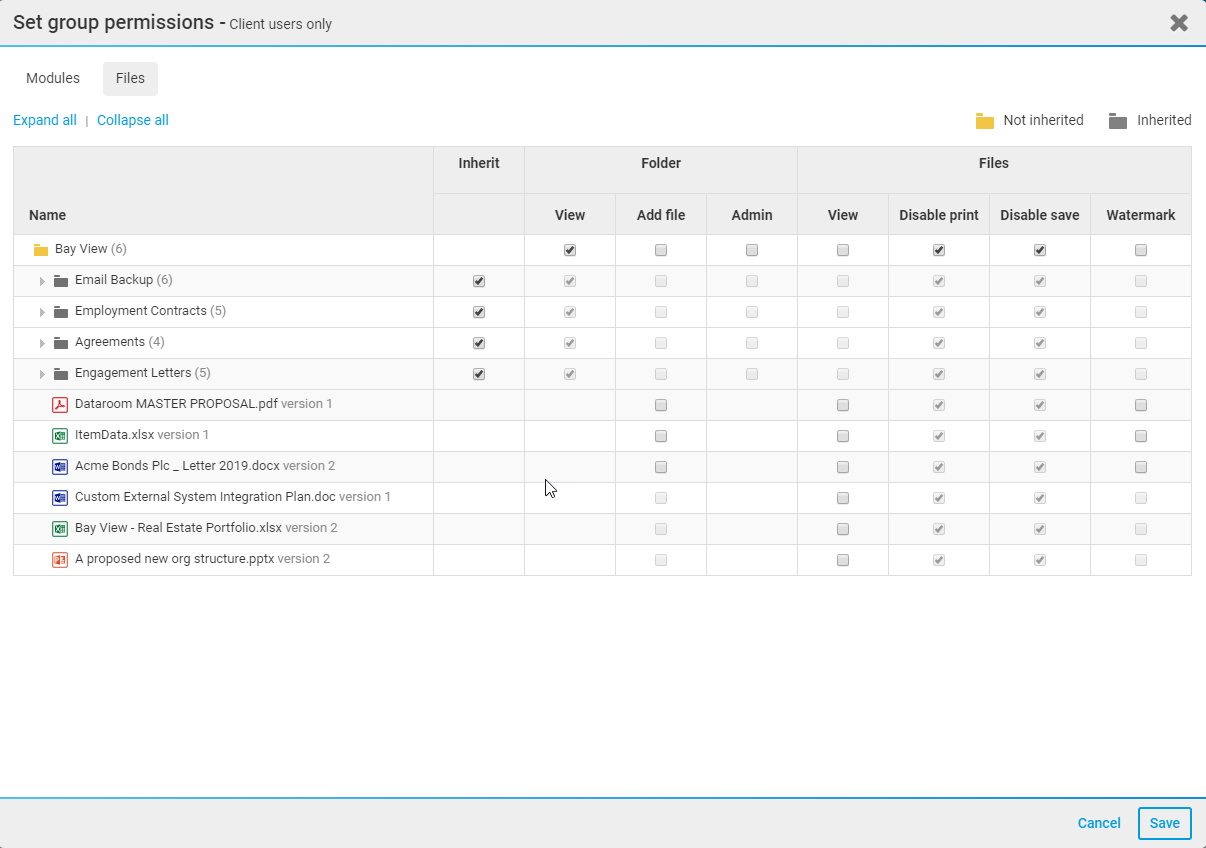
Task: Click the Cancel link
Action: [x=1098, y=823]
